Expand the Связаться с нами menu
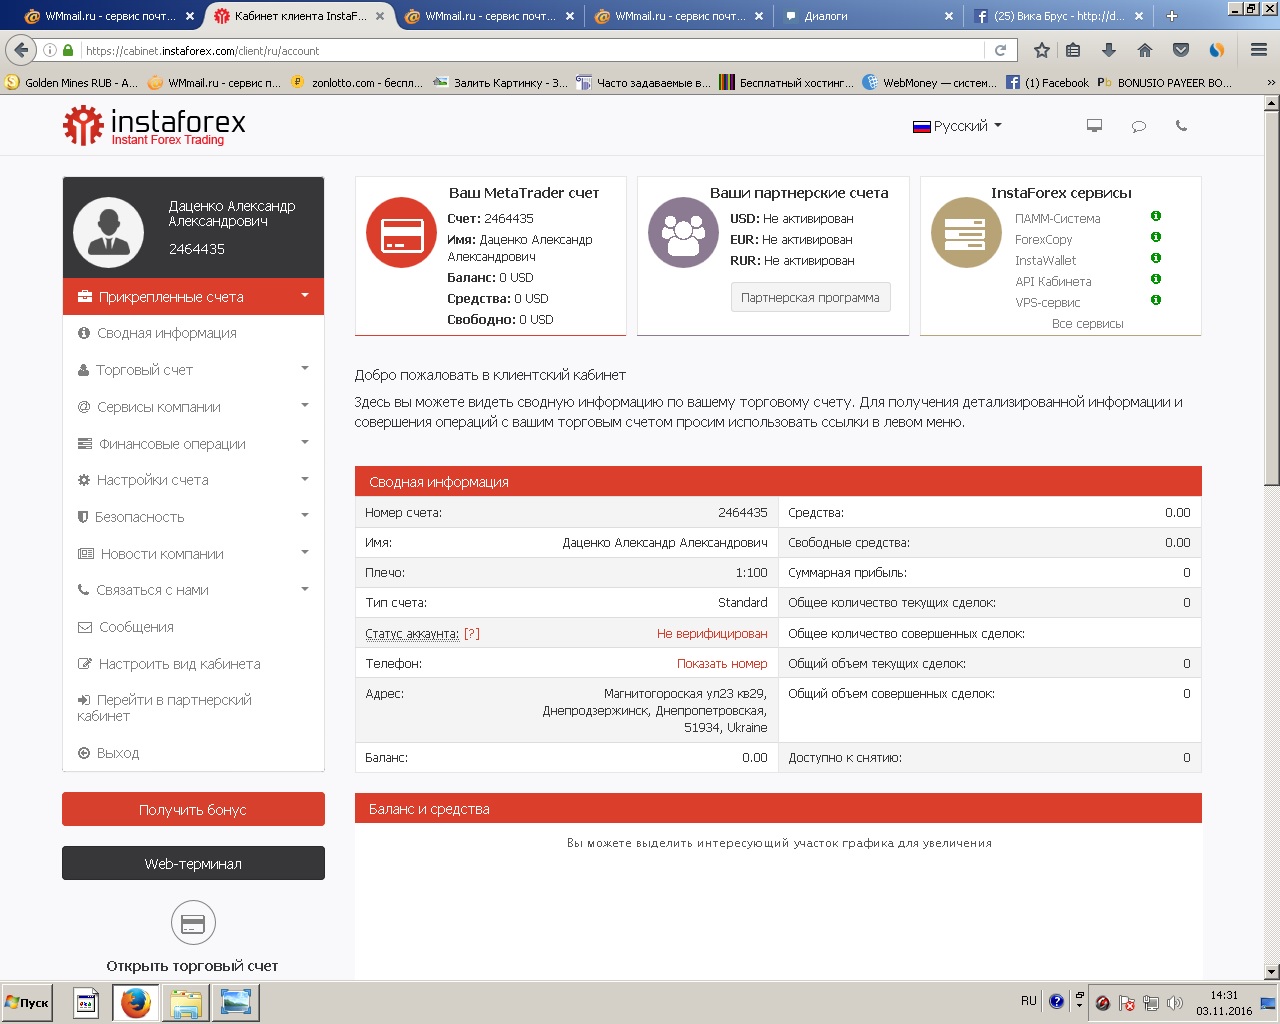 [193, 590]
